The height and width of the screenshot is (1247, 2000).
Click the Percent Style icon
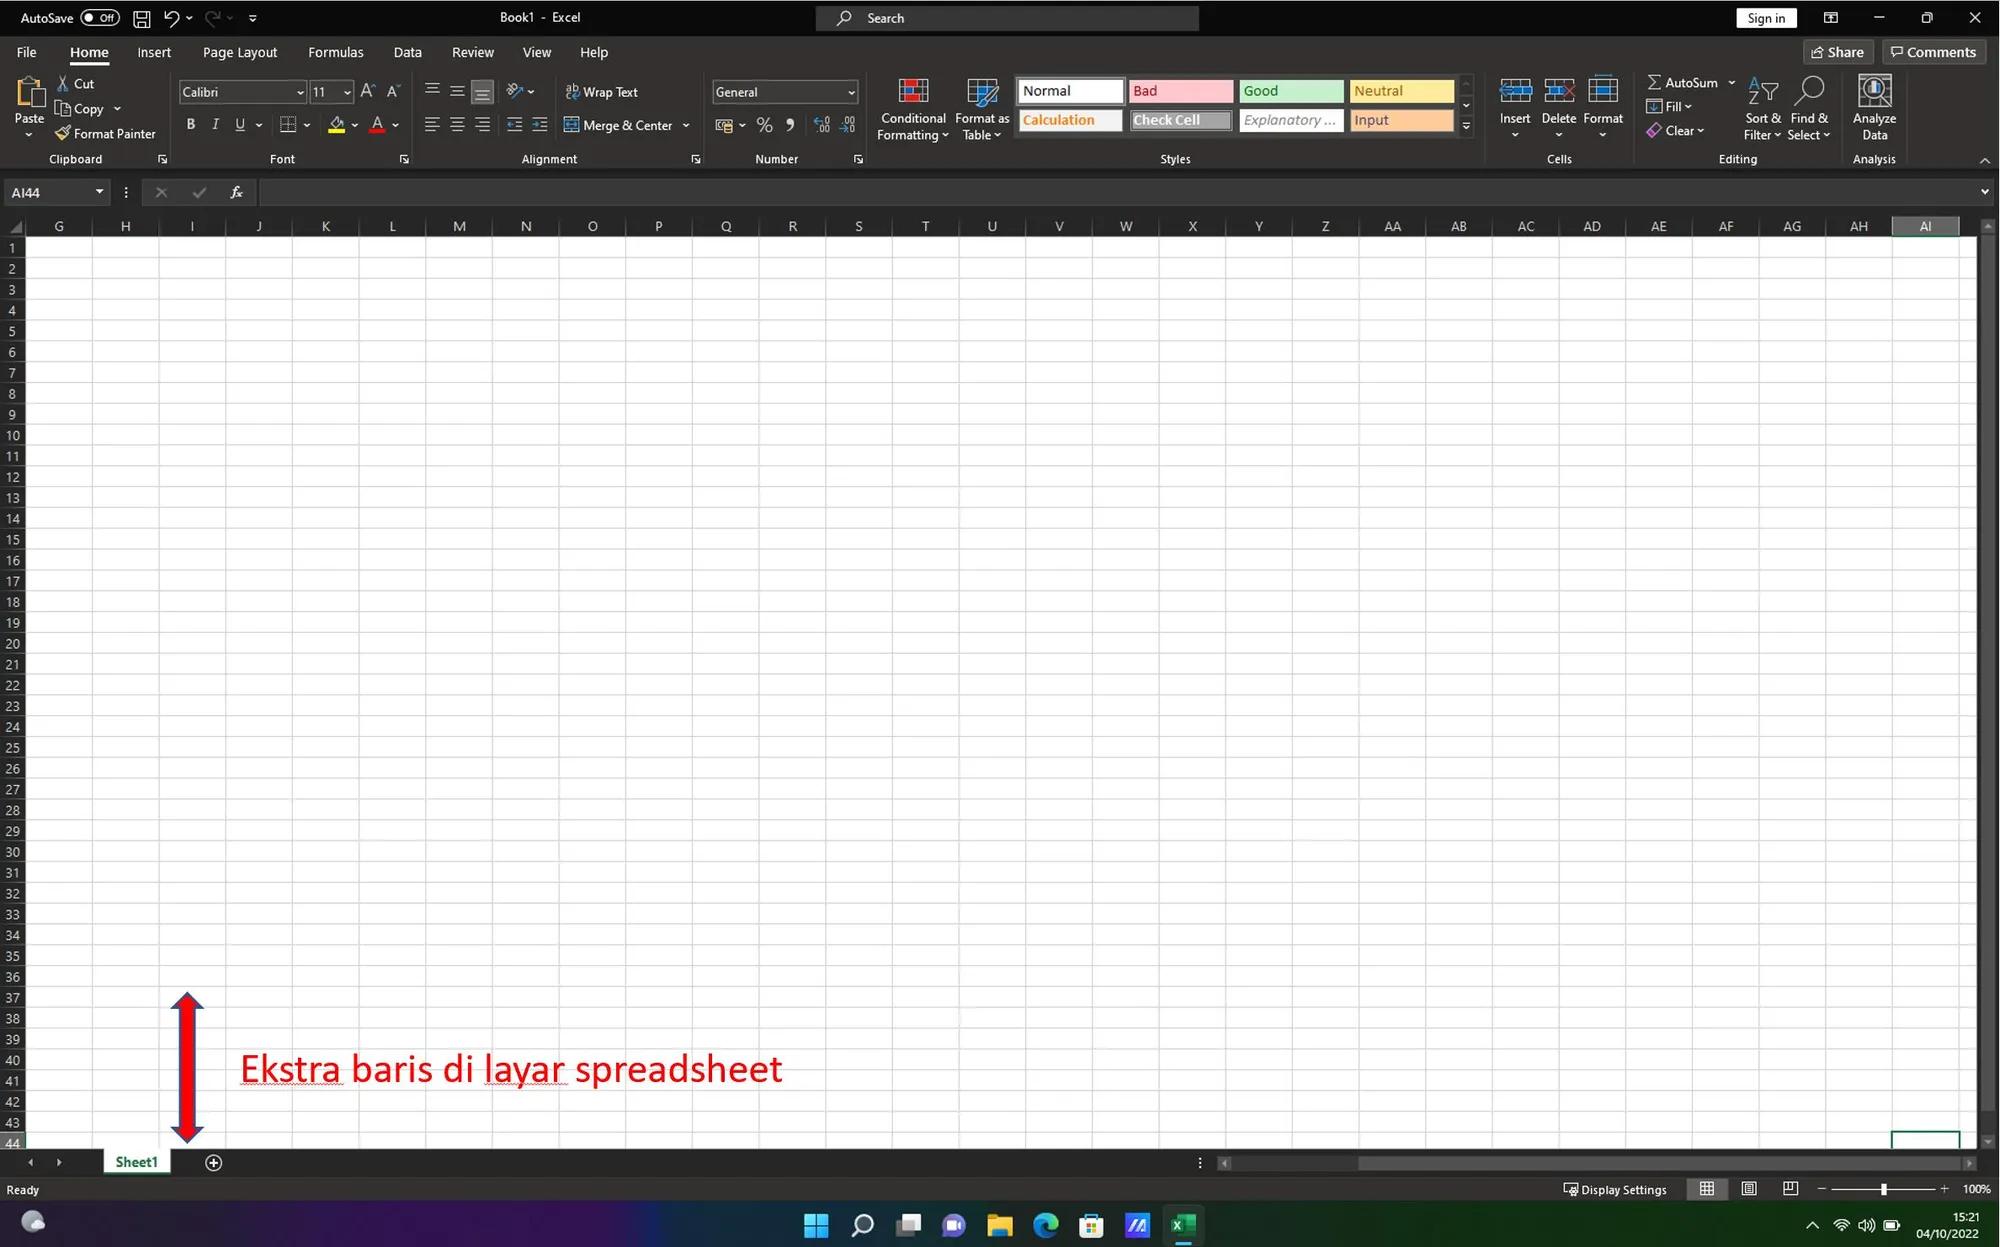point(764,125)
